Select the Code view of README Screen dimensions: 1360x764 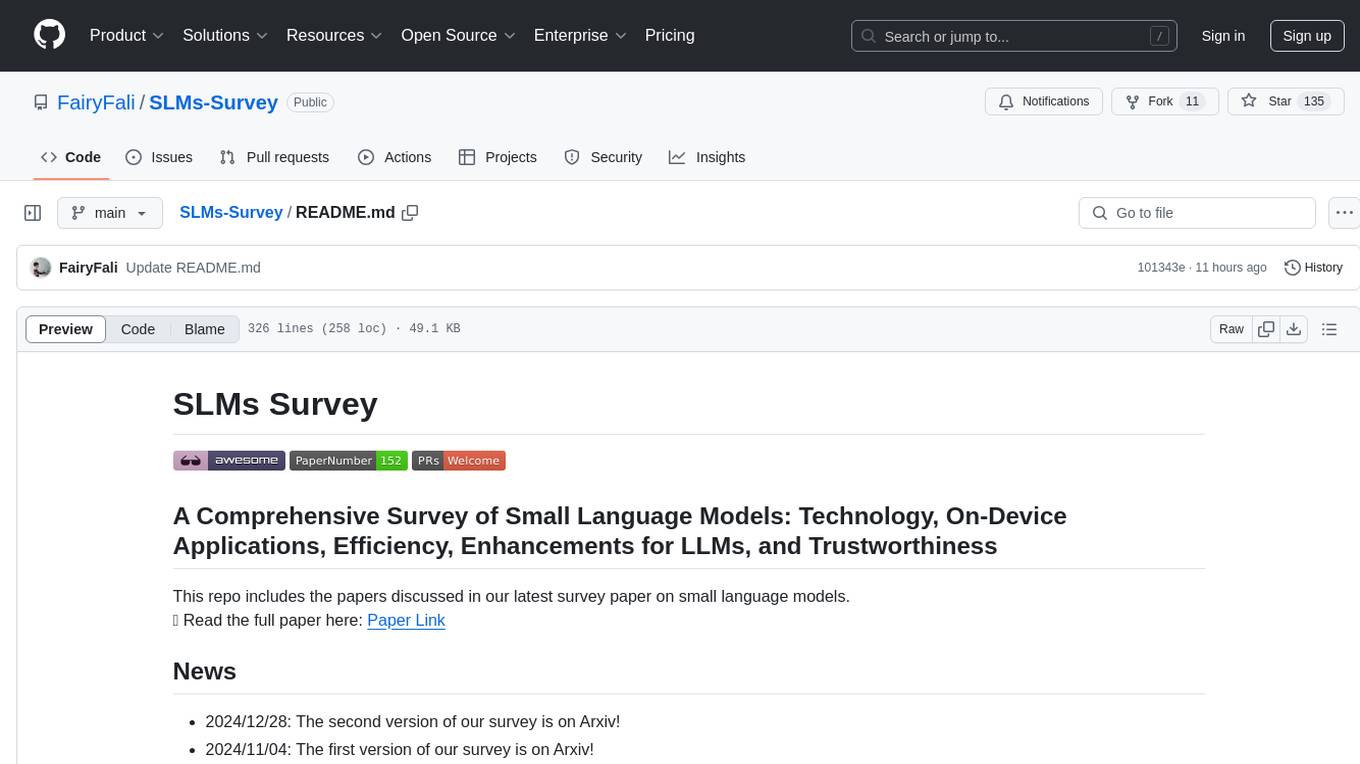pos(138,329)
